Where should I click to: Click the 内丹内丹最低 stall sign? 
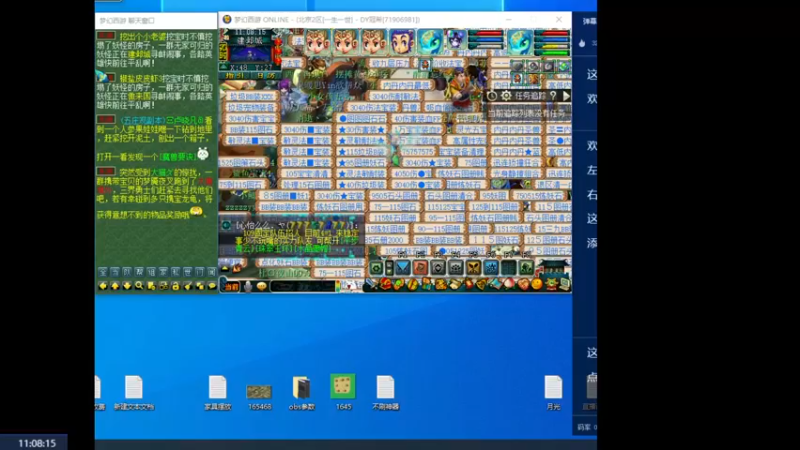[406, 85]
